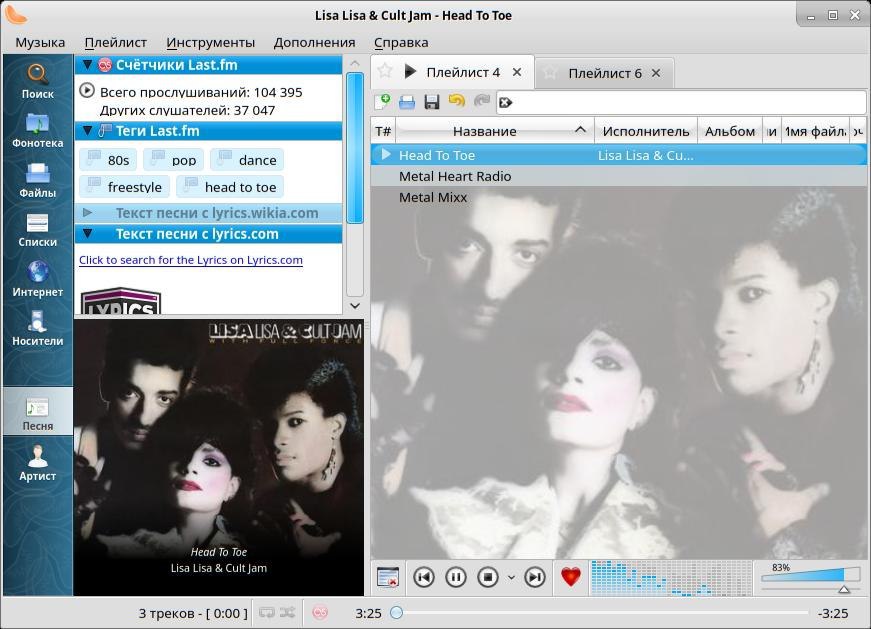Viewport: 871px width, 629px height.
Task: Open the Интернет sidebar tab
Action: coord(37,279)
